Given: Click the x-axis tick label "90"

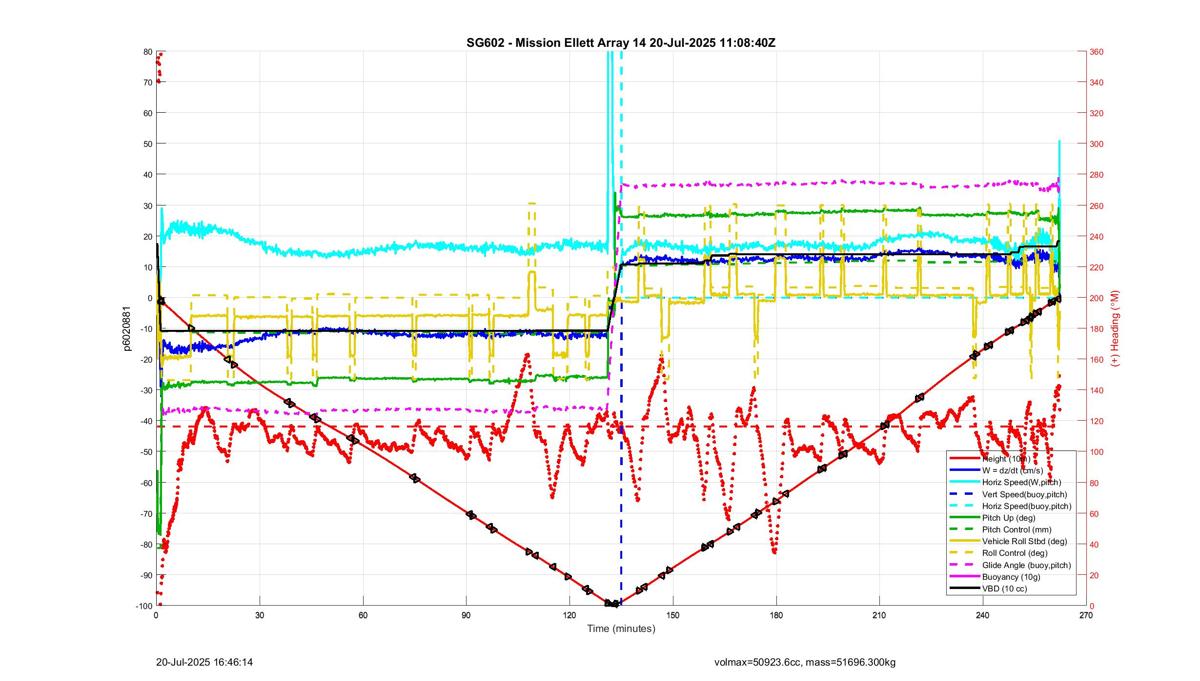Looking at the screenshot, I should tap(466, 615).
